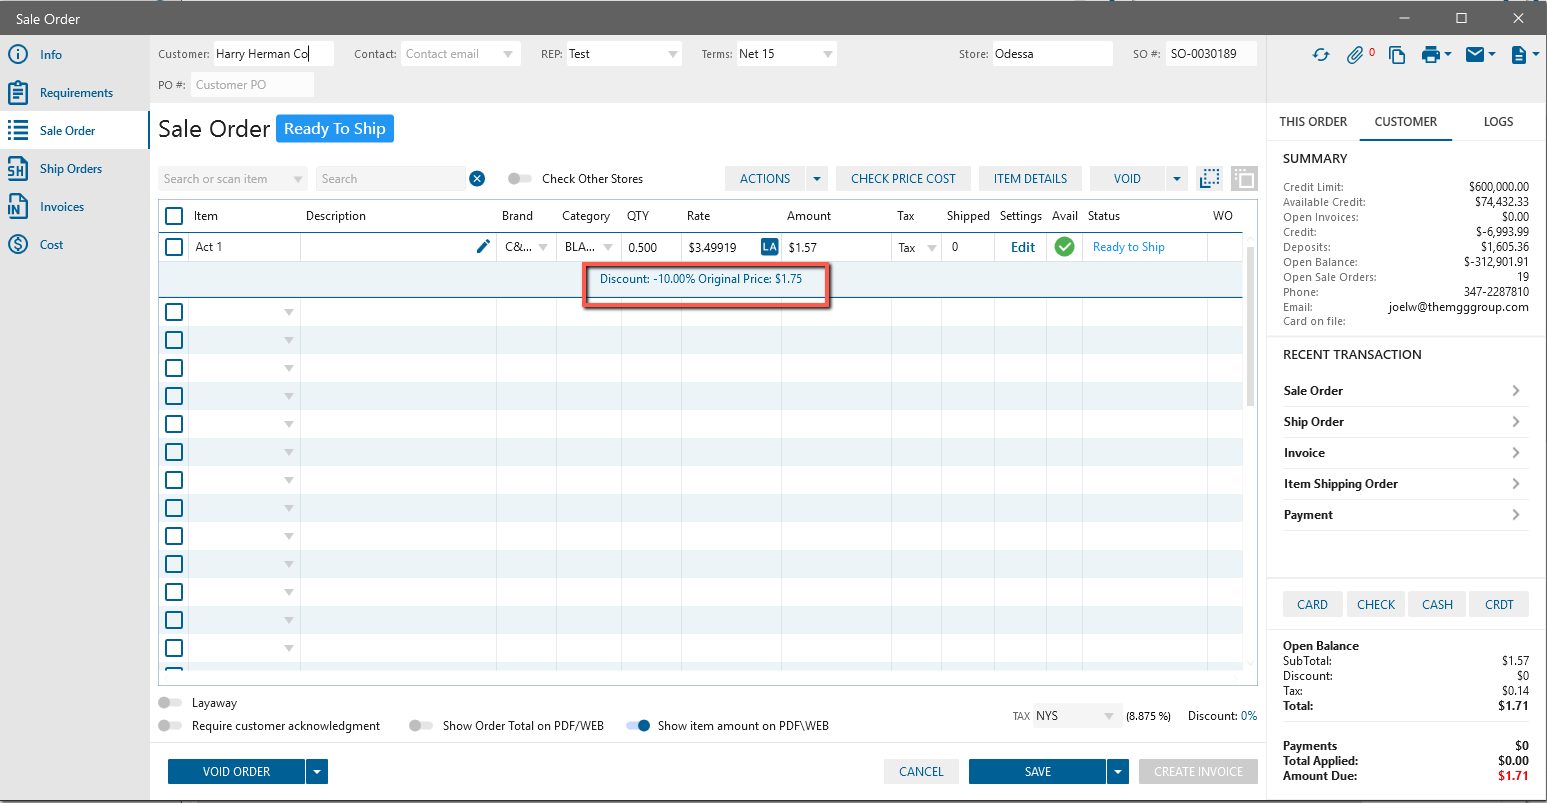This screenshot has width=1547, height=803.
Task: Open the Info section icon in sidebar
Action: (17, 54)
